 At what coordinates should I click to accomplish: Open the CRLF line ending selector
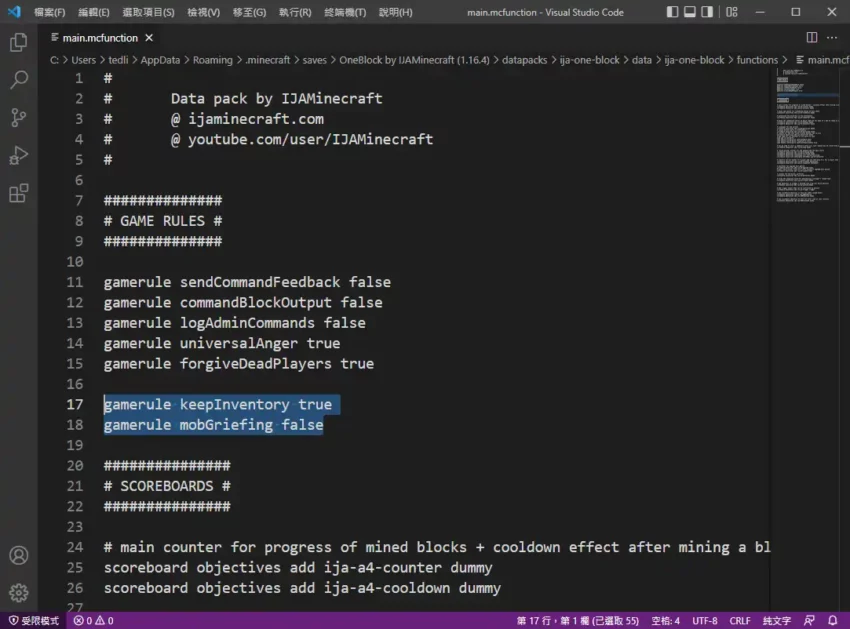740,621
